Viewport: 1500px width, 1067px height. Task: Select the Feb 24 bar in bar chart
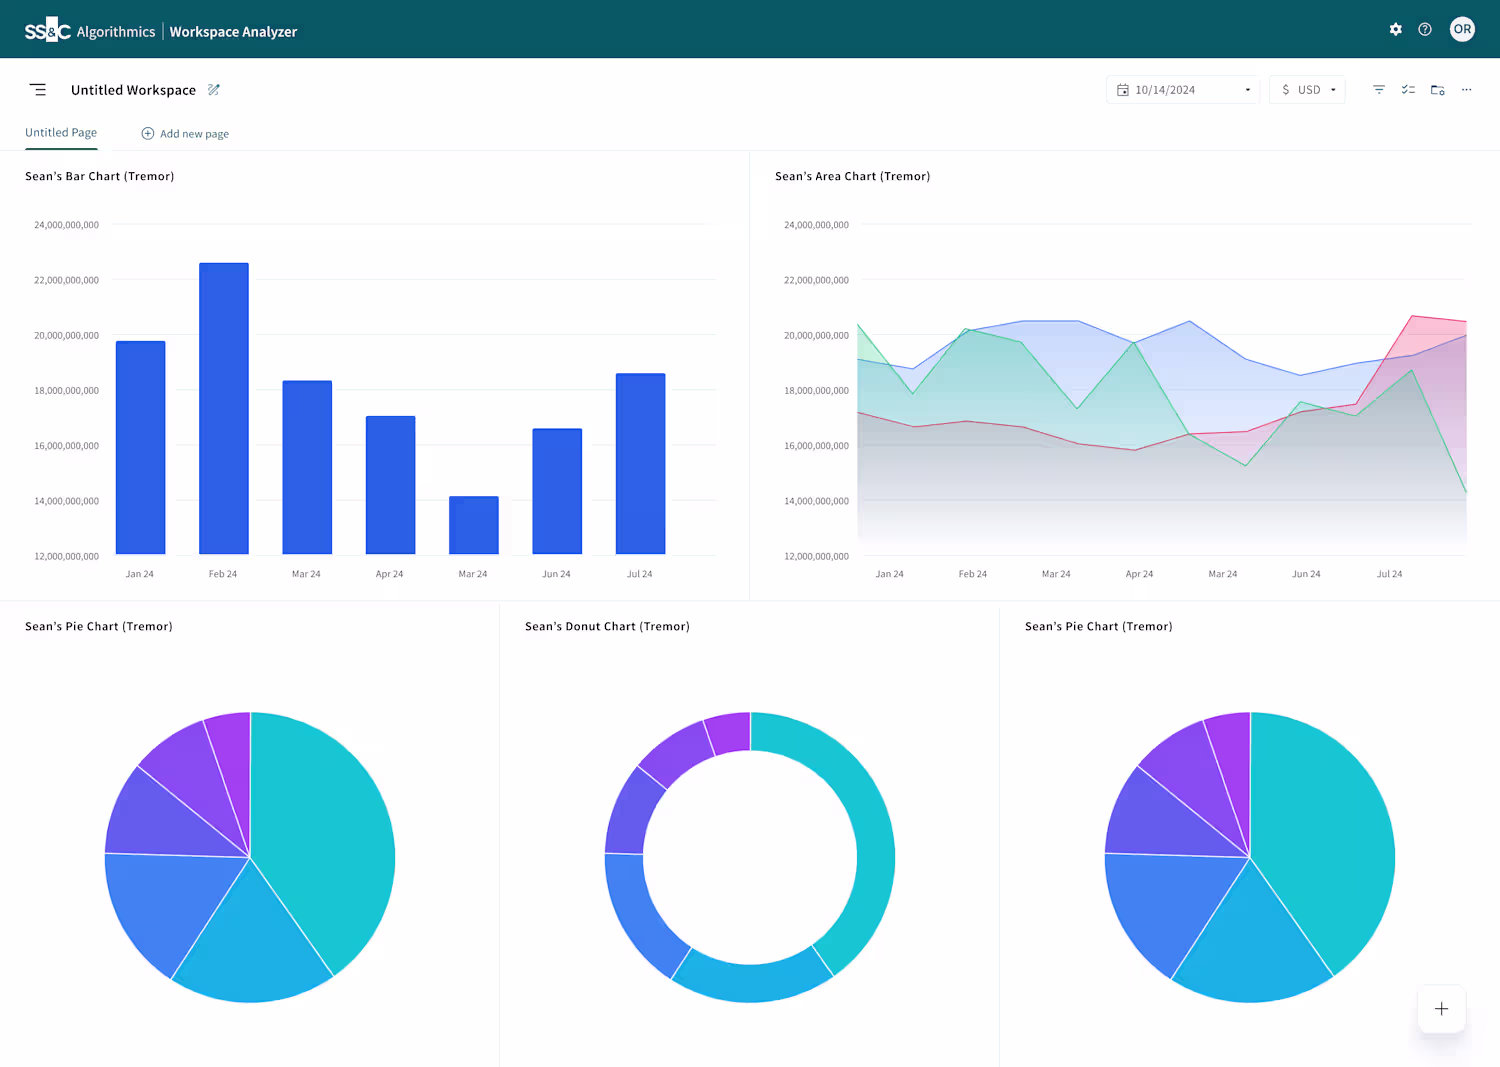click(x=224, y=408)
